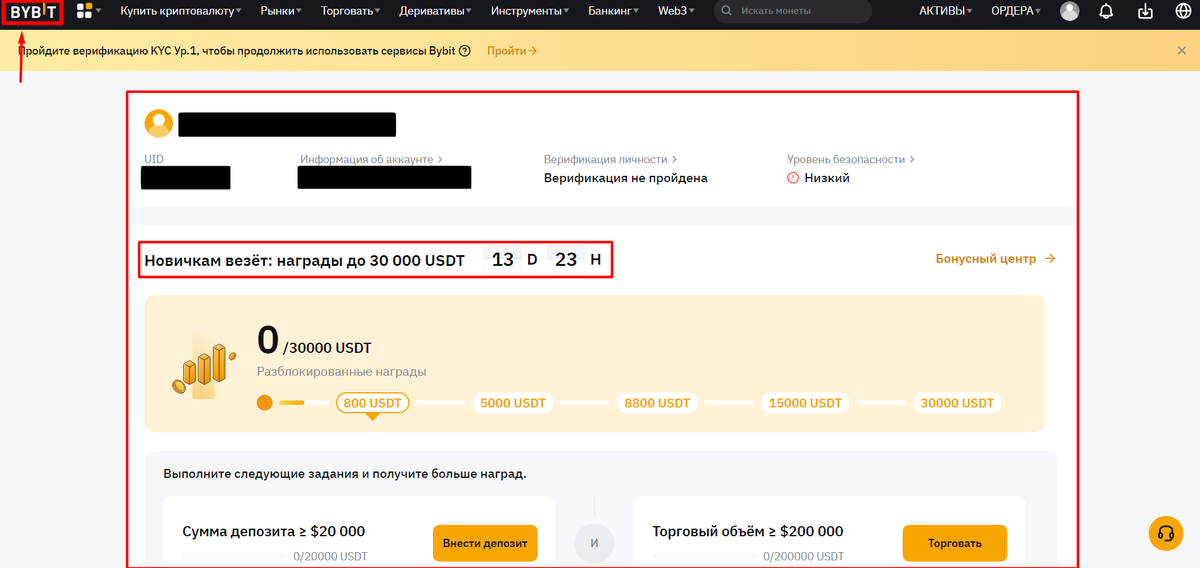The height and width of the screenshot is (568, 1200).
Task: Expand the Банкинг menu
Action: [x=614, y=12]
